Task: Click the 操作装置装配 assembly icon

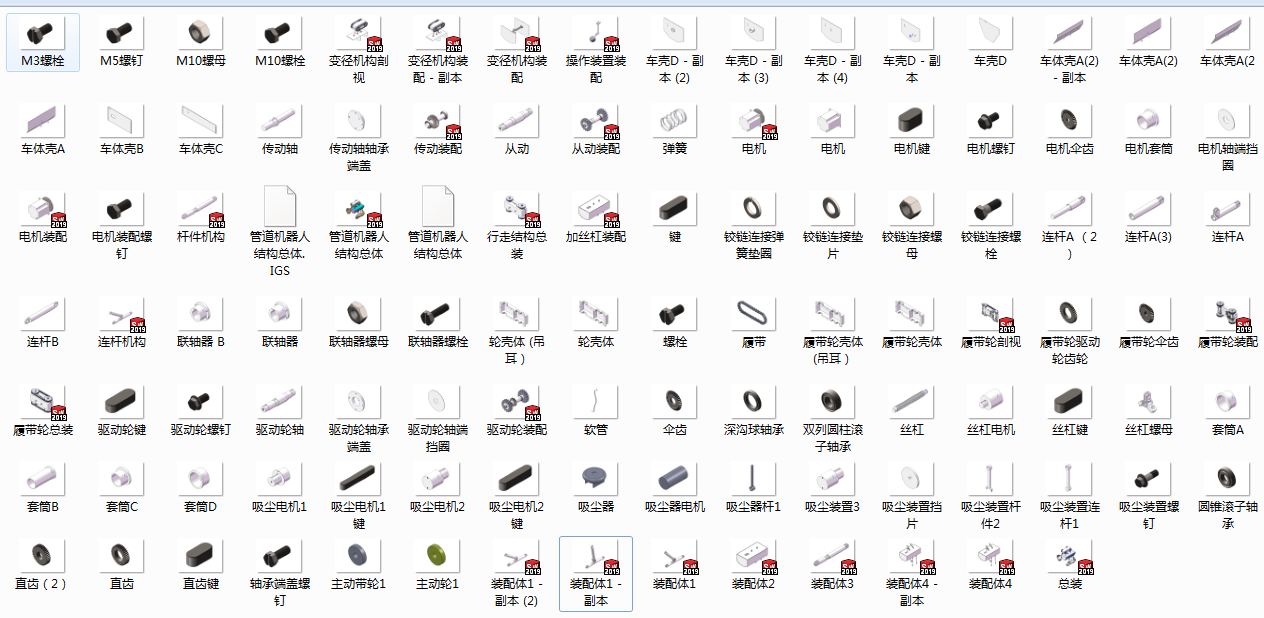Action: [596, 34]
